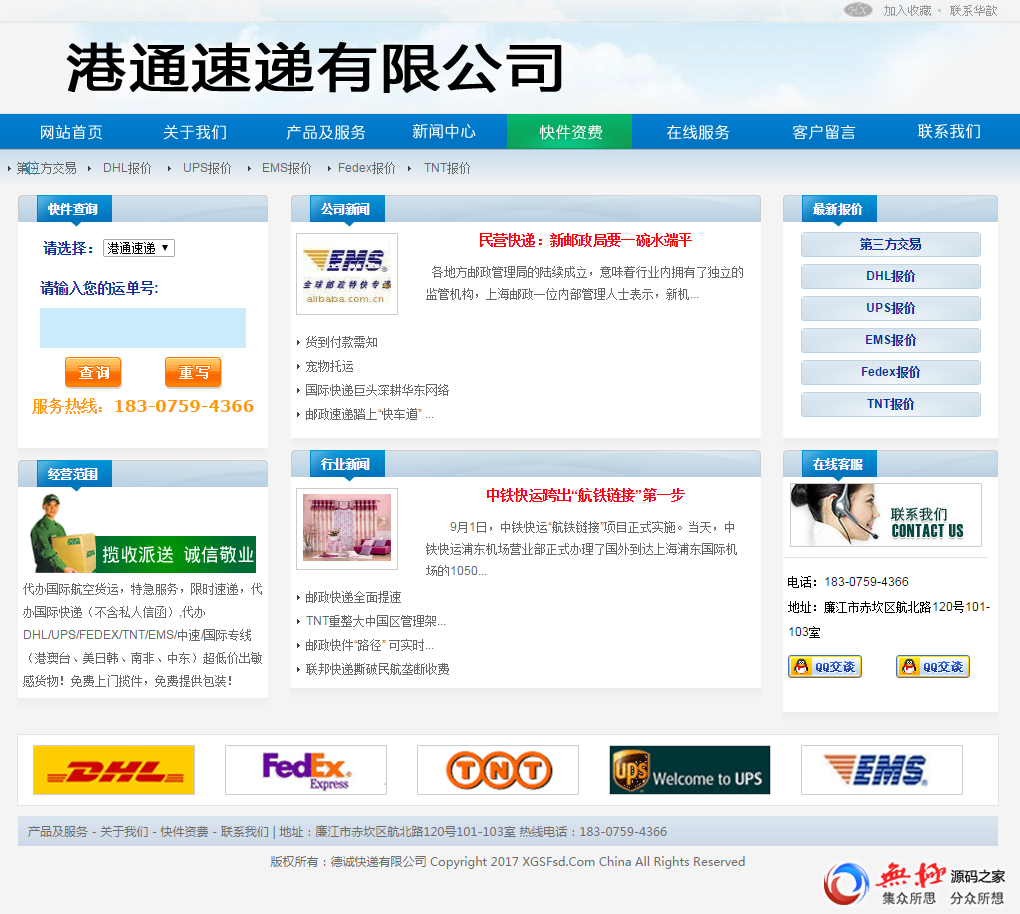
Task: Click the Welcome to UPS logo
Action: [690, 770]
